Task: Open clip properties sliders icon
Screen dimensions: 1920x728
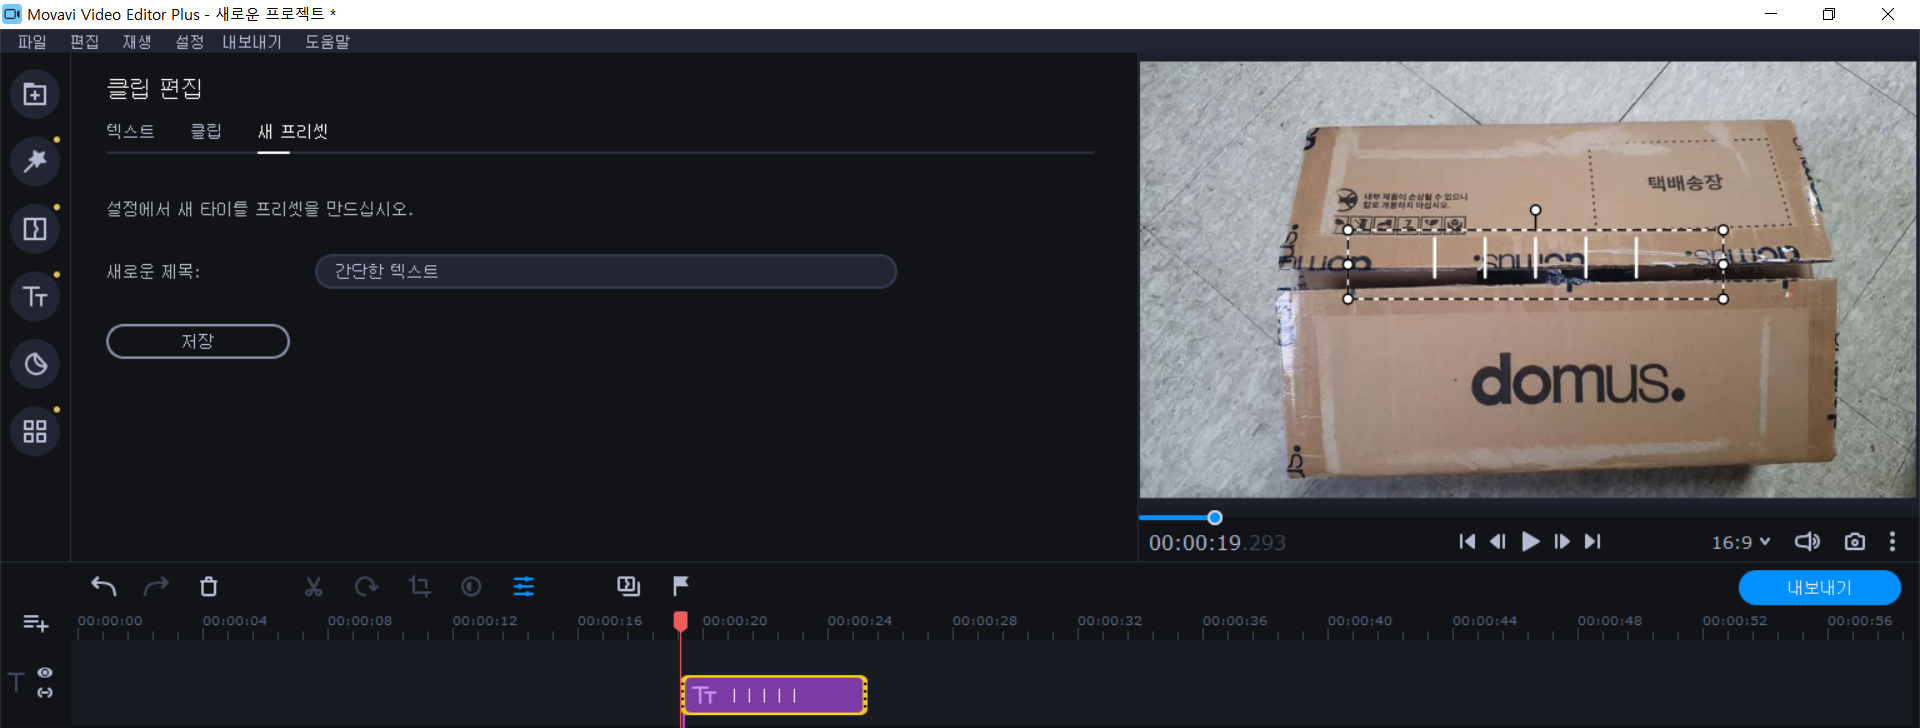Action: (524, 586)
